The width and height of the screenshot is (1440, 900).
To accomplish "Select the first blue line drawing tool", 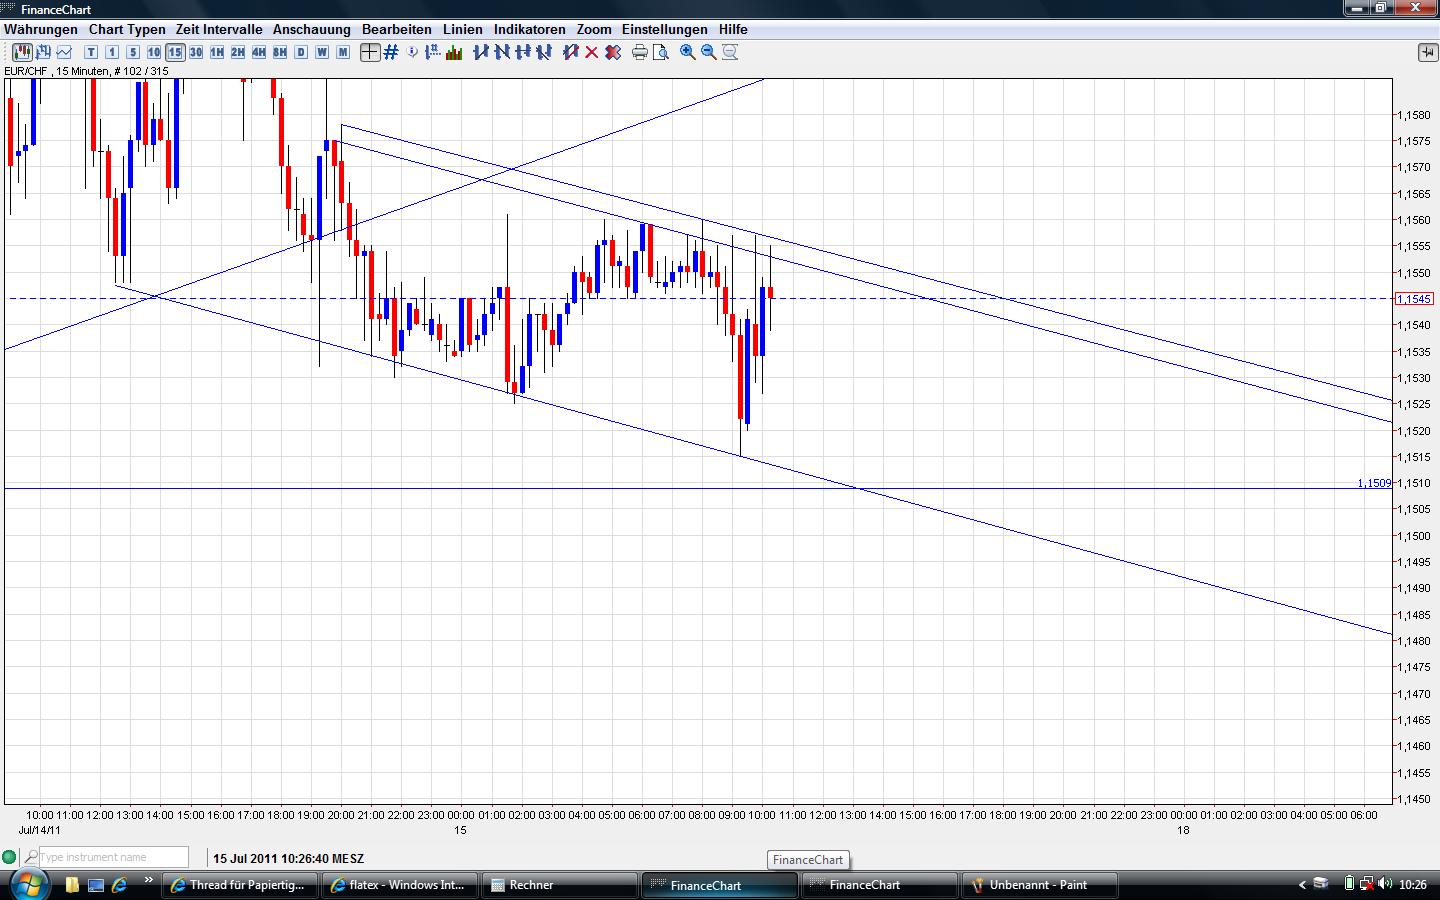I will pyautogui.click(x=481, y=52).
